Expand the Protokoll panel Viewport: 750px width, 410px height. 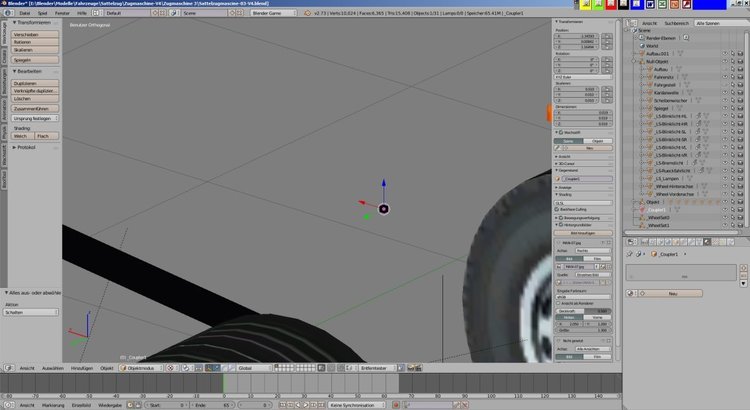[x=24, y=147]
